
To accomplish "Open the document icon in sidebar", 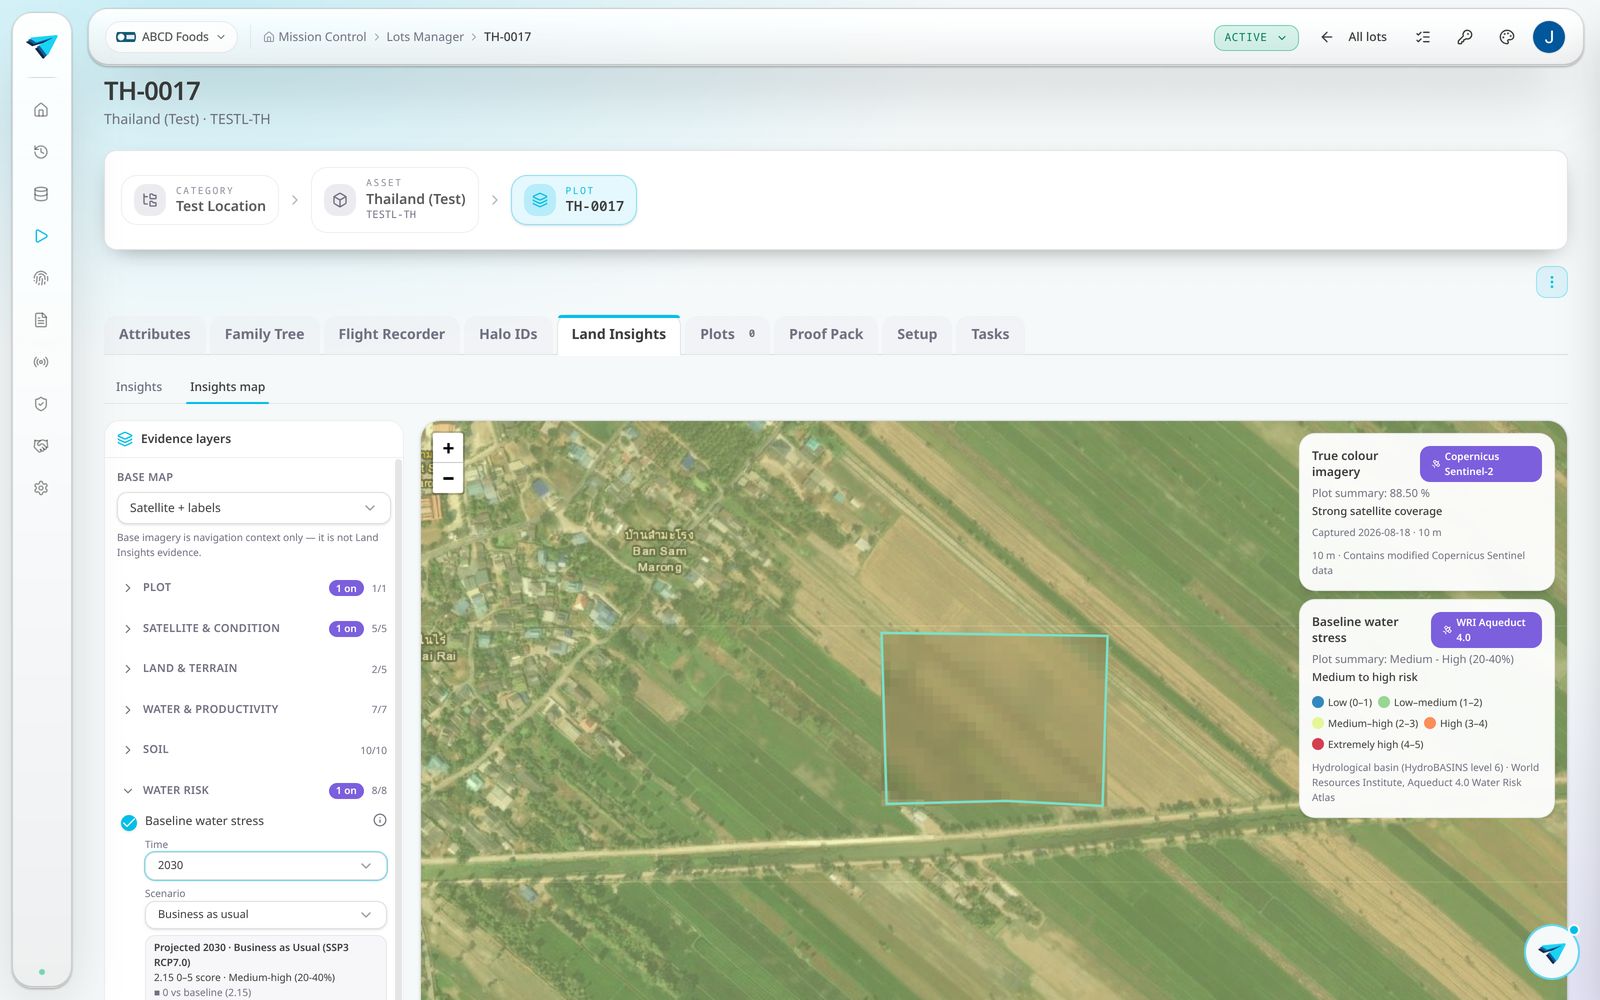I will pyautogui.click(x=41, y=320).
